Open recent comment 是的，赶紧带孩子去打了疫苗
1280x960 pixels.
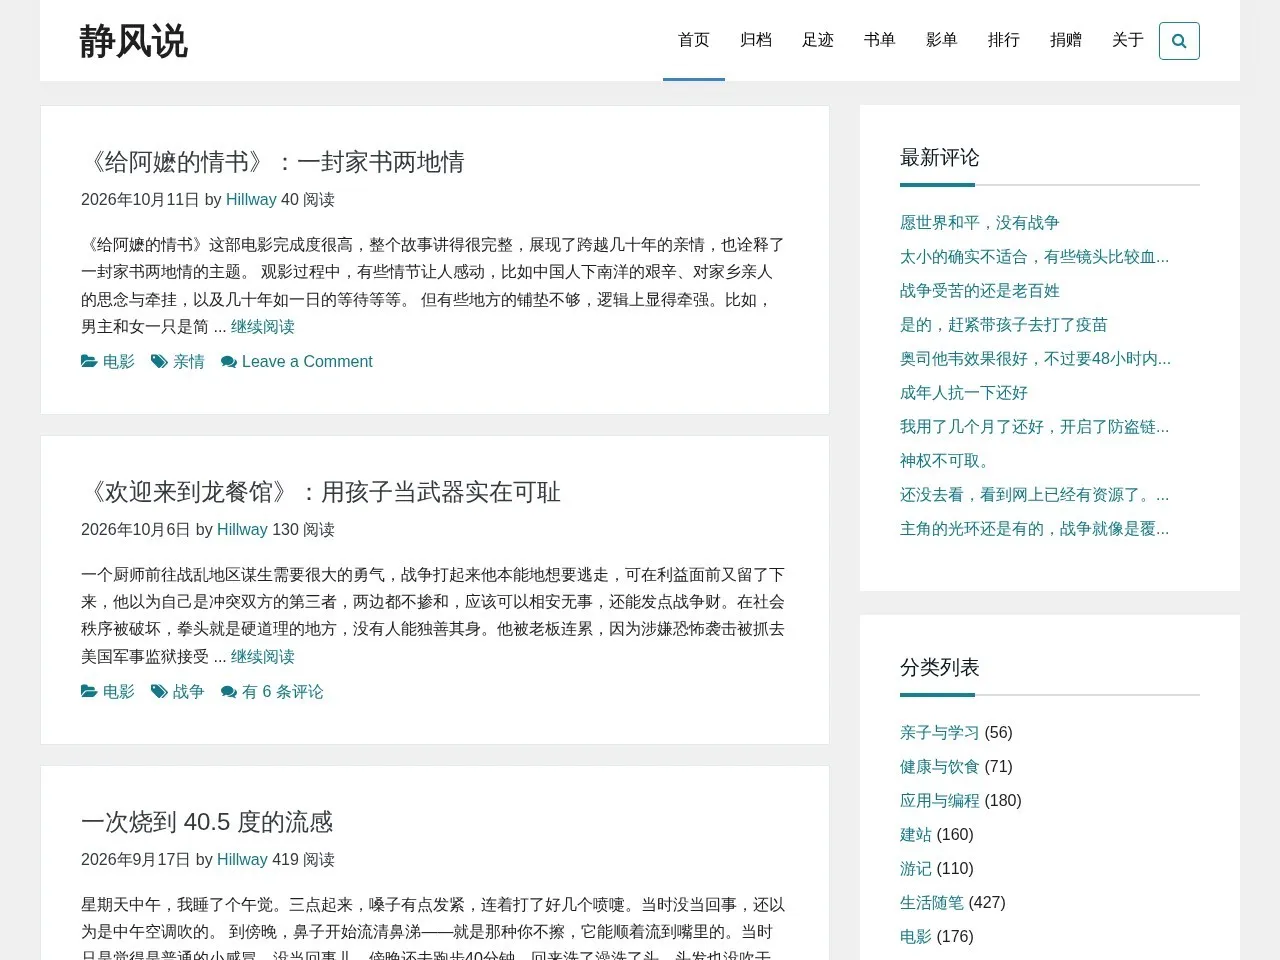[x=1004, y=325]
